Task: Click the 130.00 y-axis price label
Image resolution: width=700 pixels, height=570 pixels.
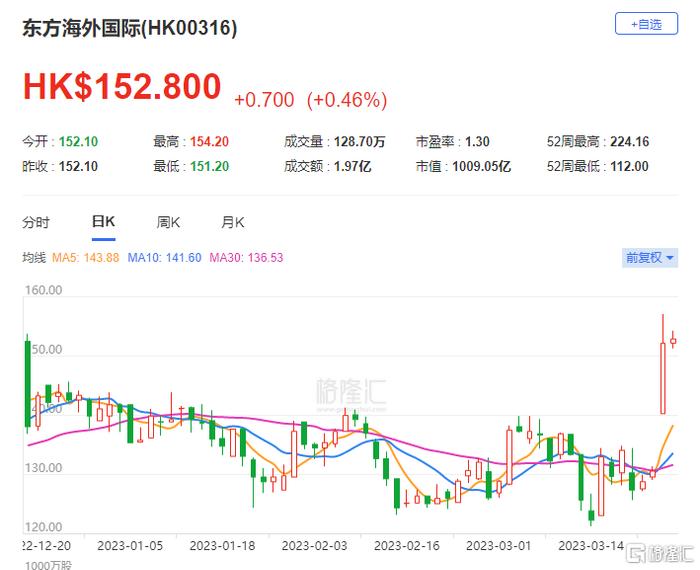Action: point(43,468)
